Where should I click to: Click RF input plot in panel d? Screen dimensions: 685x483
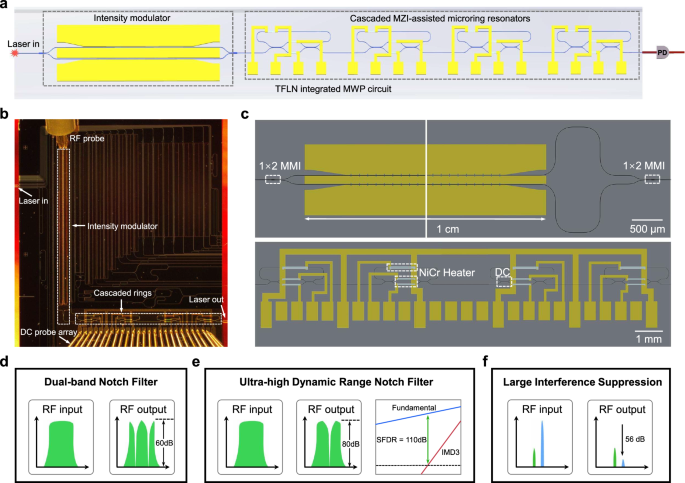click(61, 437)
